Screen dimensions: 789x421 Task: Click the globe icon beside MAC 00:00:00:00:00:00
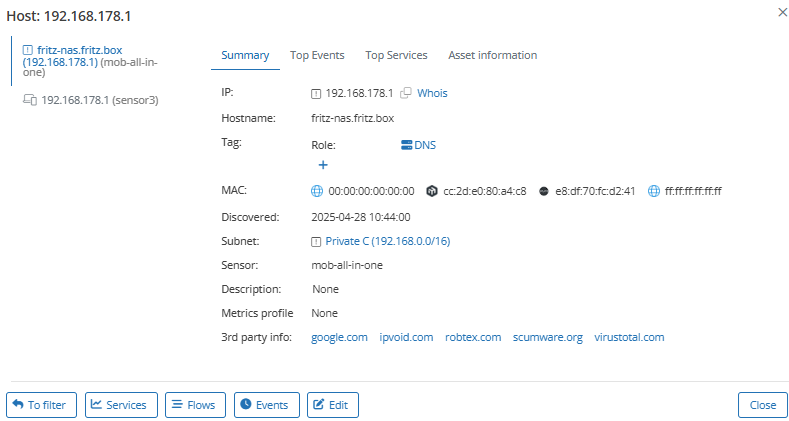point(317,191)
